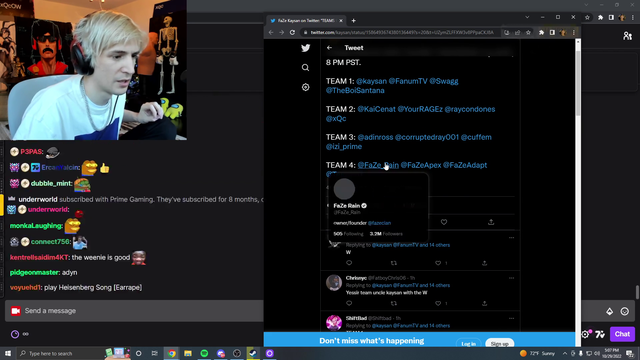Open the Chrome profile avatar in Twitter window
The image size is (640, 360).
563,32
